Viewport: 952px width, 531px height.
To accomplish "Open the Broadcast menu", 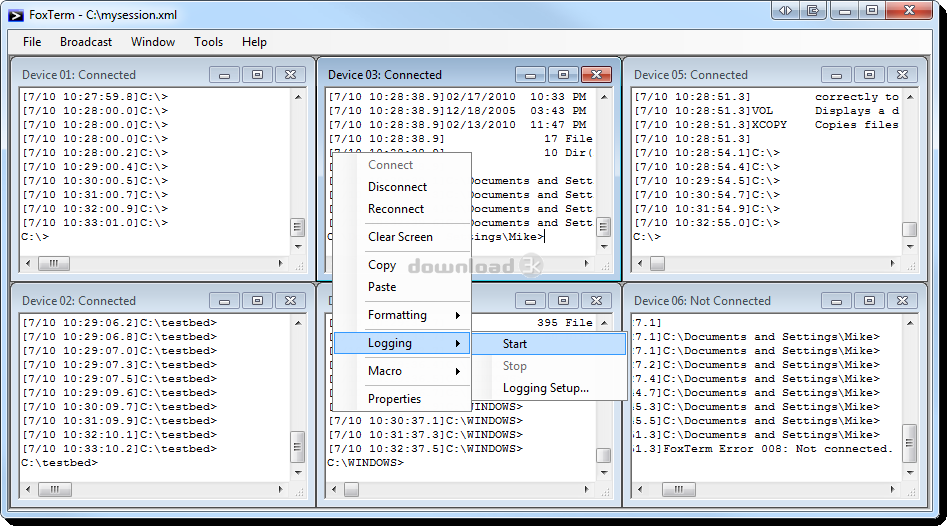I will (86, 42).
